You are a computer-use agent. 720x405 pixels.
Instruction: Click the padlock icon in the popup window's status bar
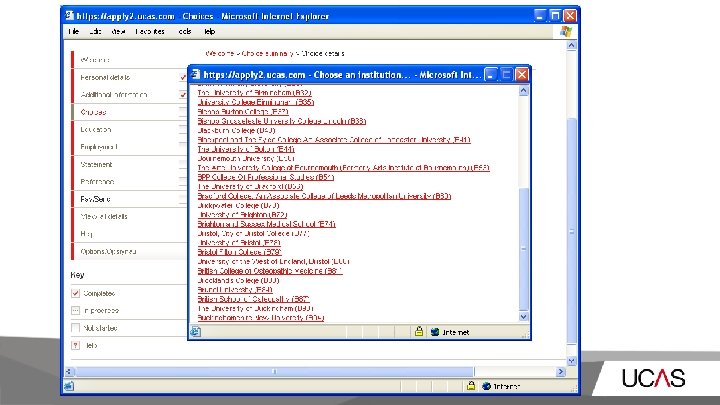pos(419,331)
